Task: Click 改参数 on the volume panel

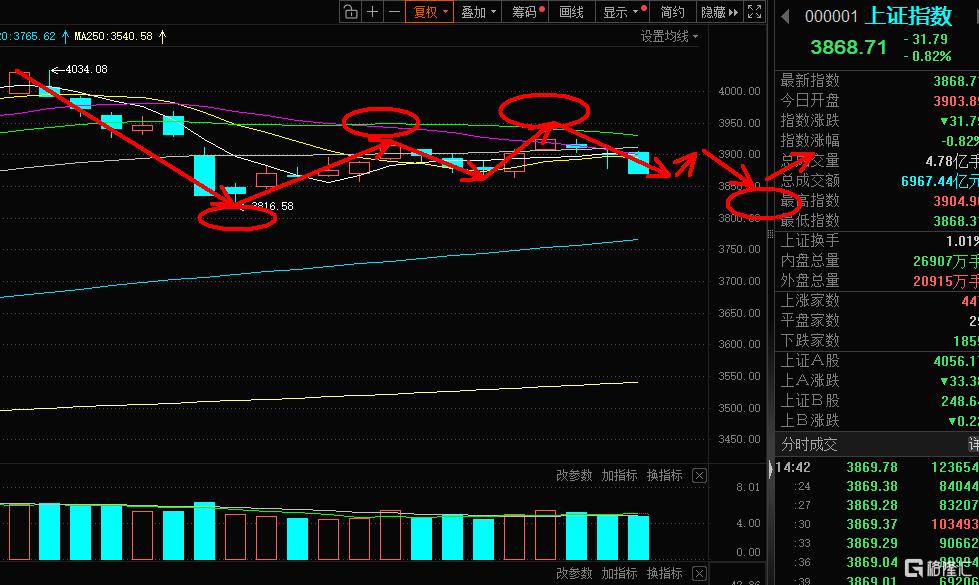Action: 574,476
